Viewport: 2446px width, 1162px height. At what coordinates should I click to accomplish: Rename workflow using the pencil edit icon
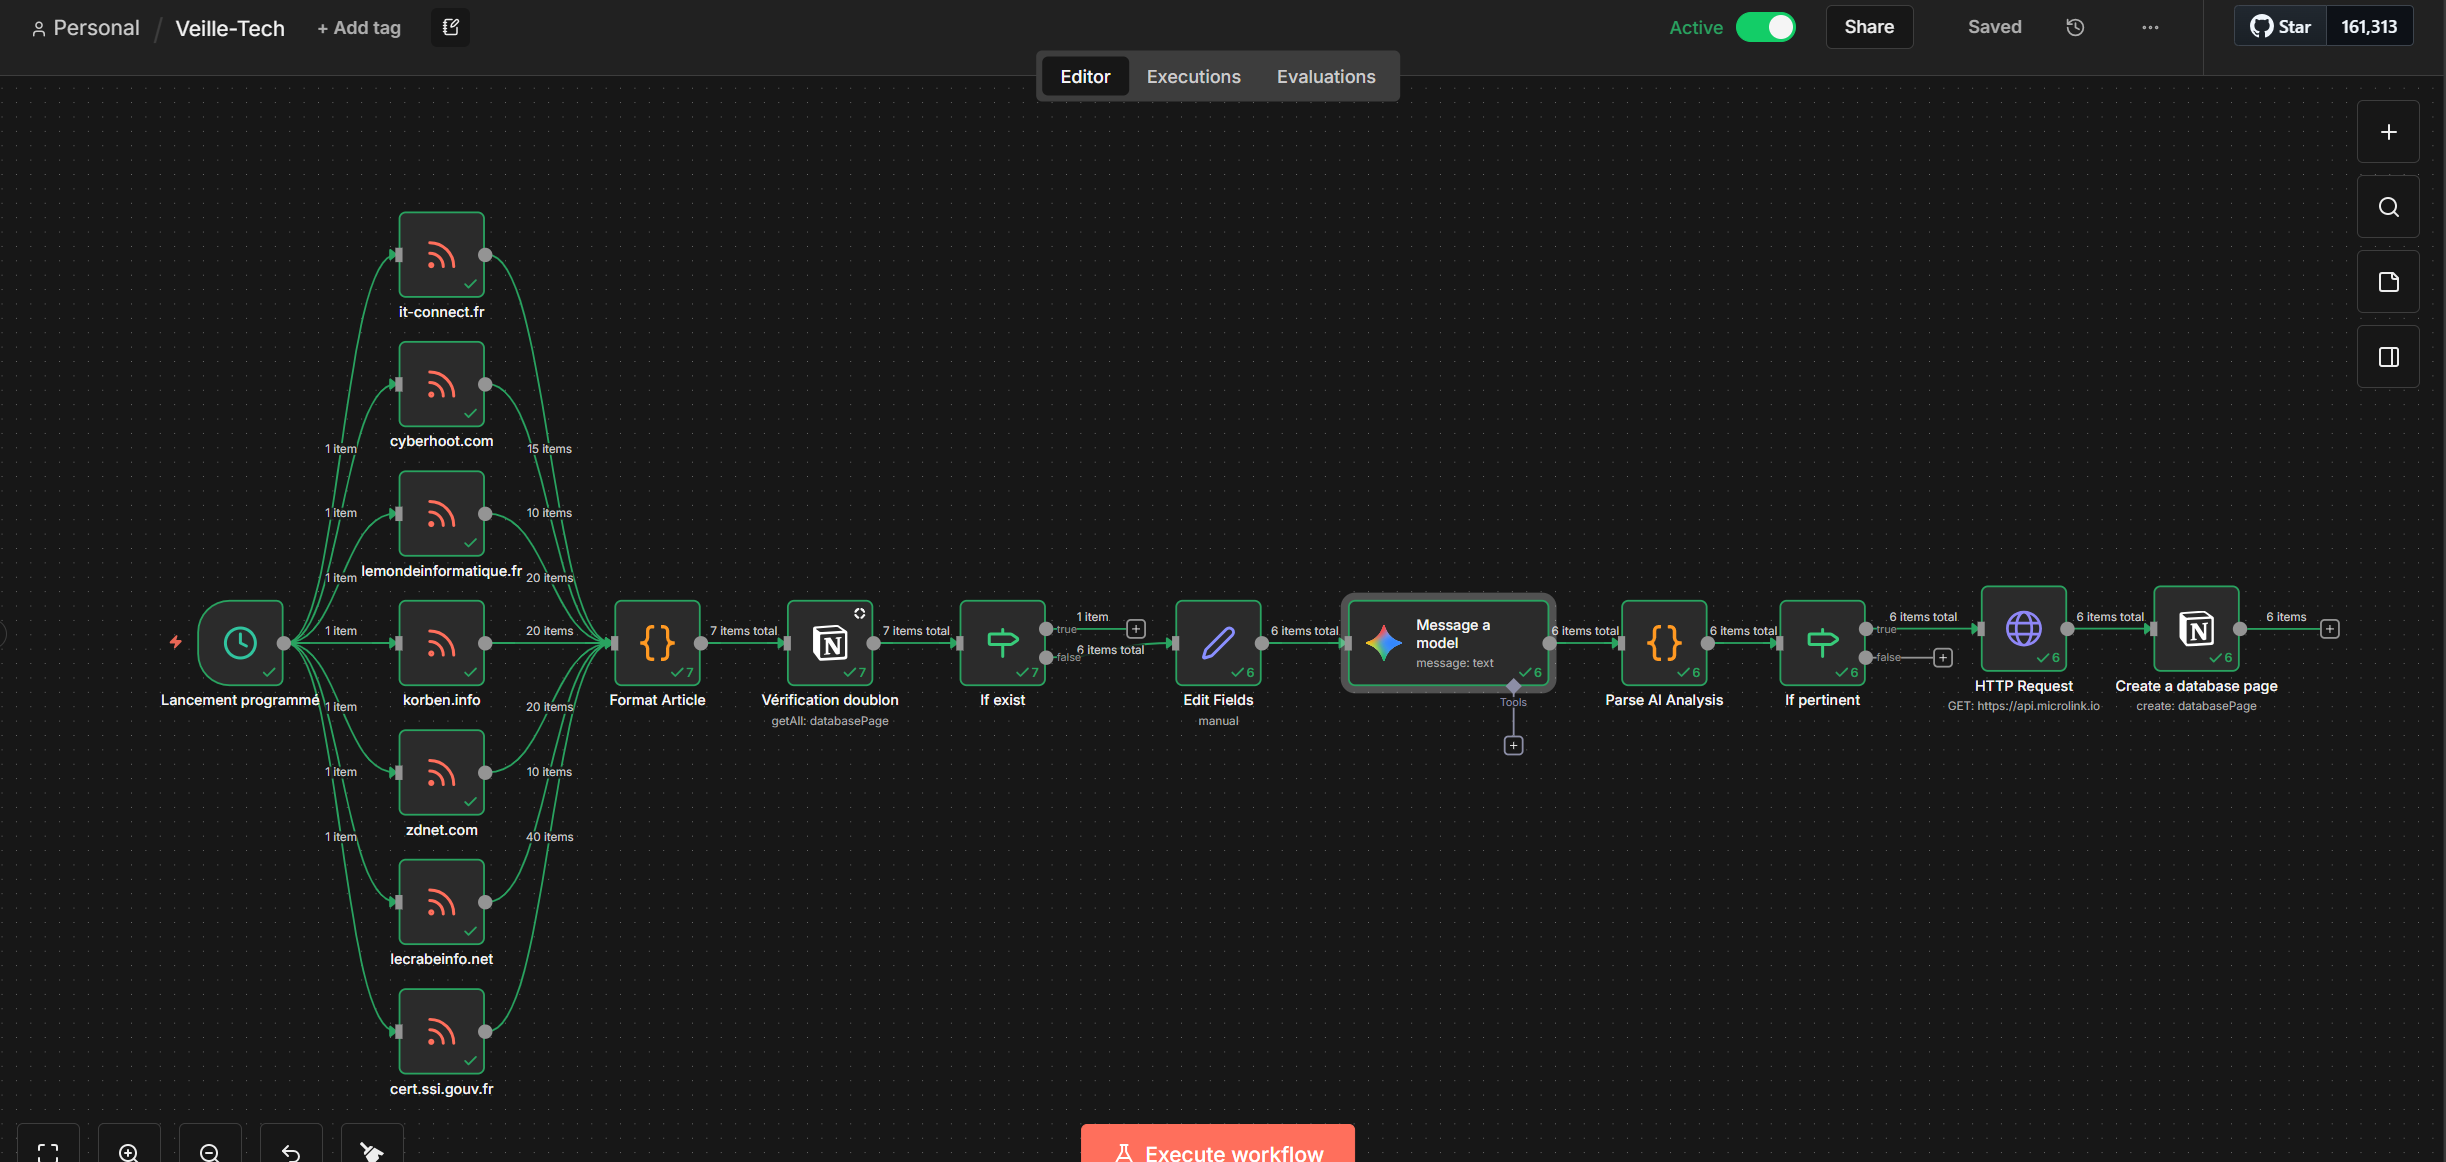click(448, 27)
